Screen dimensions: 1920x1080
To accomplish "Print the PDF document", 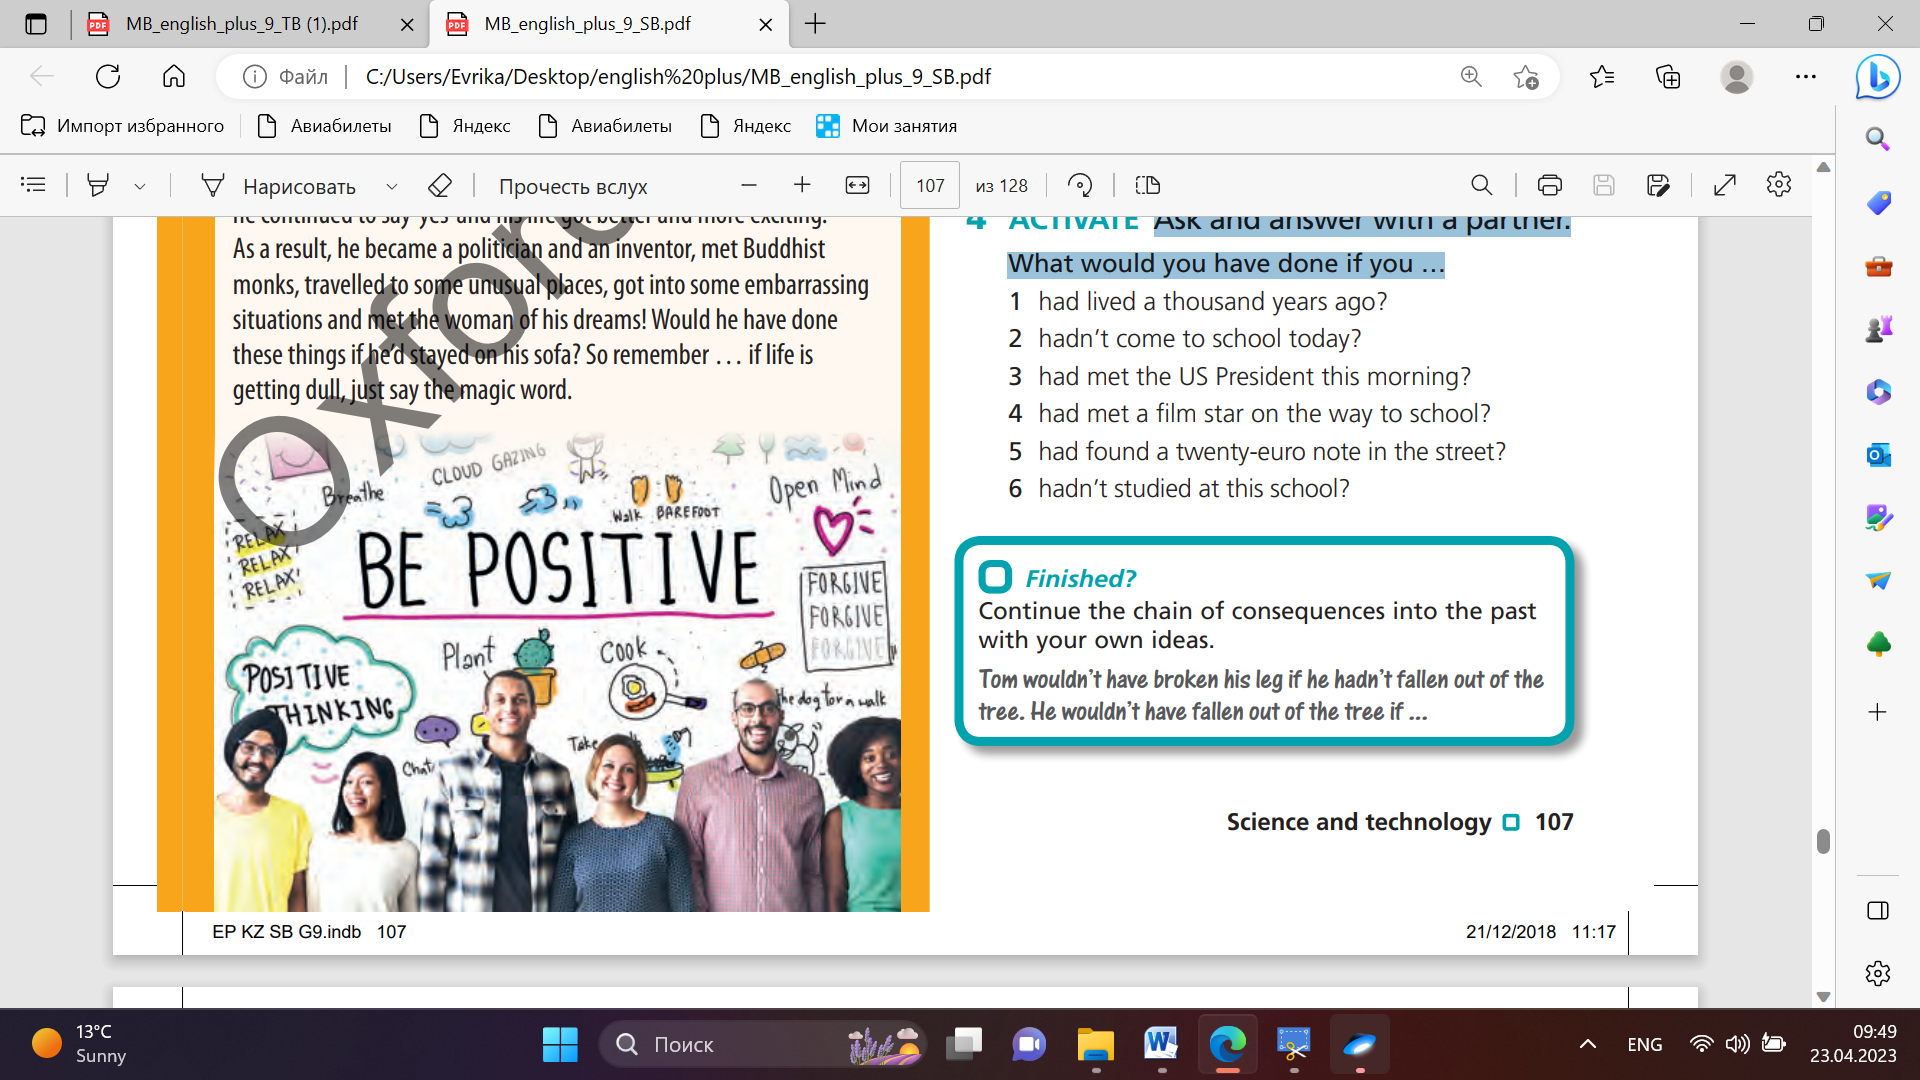I will click(1549, 185).
